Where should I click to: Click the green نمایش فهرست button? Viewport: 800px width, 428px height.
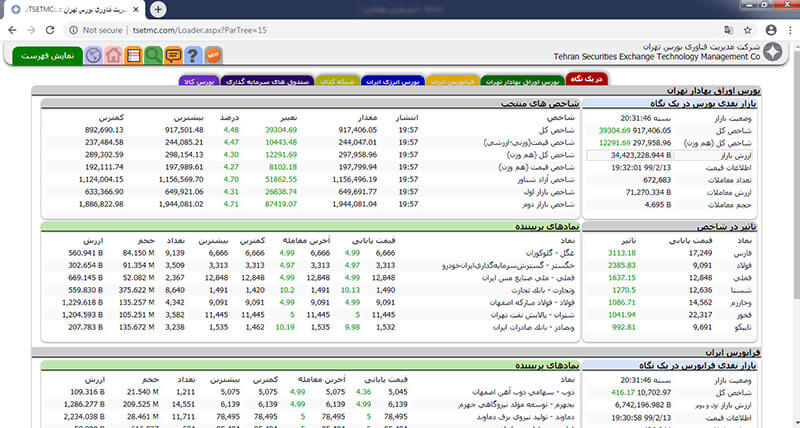click(47, 56)
